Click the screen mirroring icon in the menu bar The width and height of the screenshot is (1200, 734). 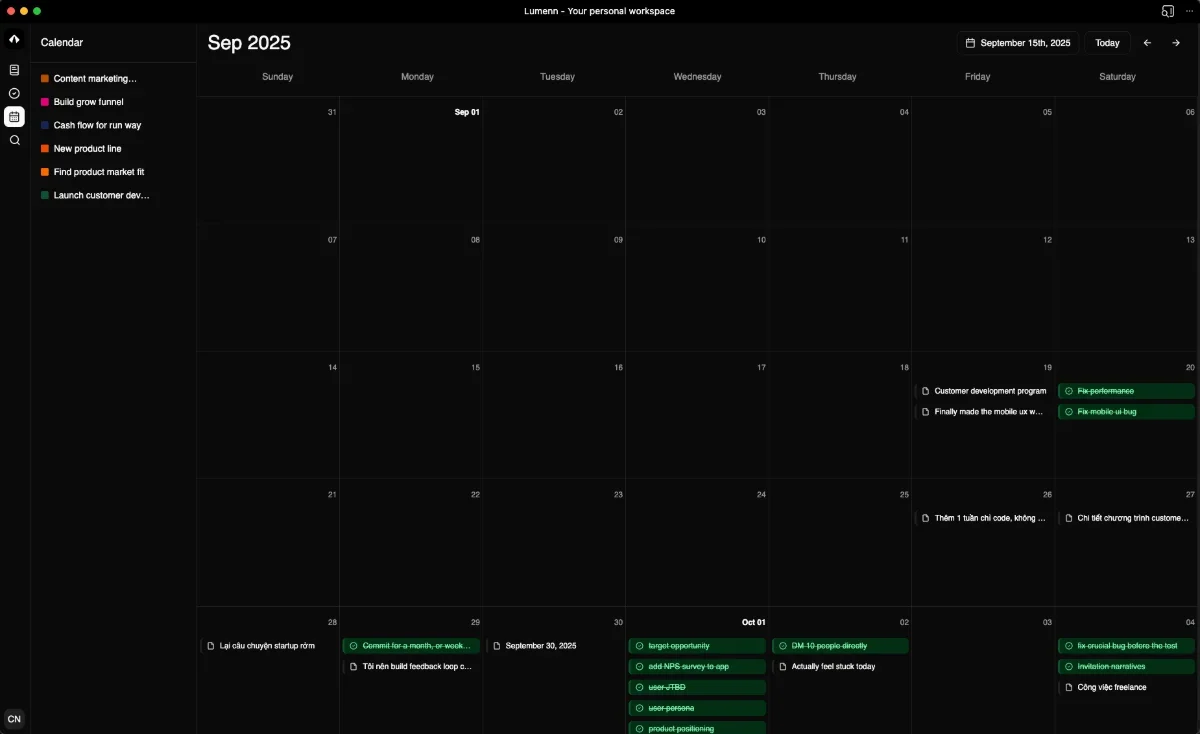[x=1167, y=11]
